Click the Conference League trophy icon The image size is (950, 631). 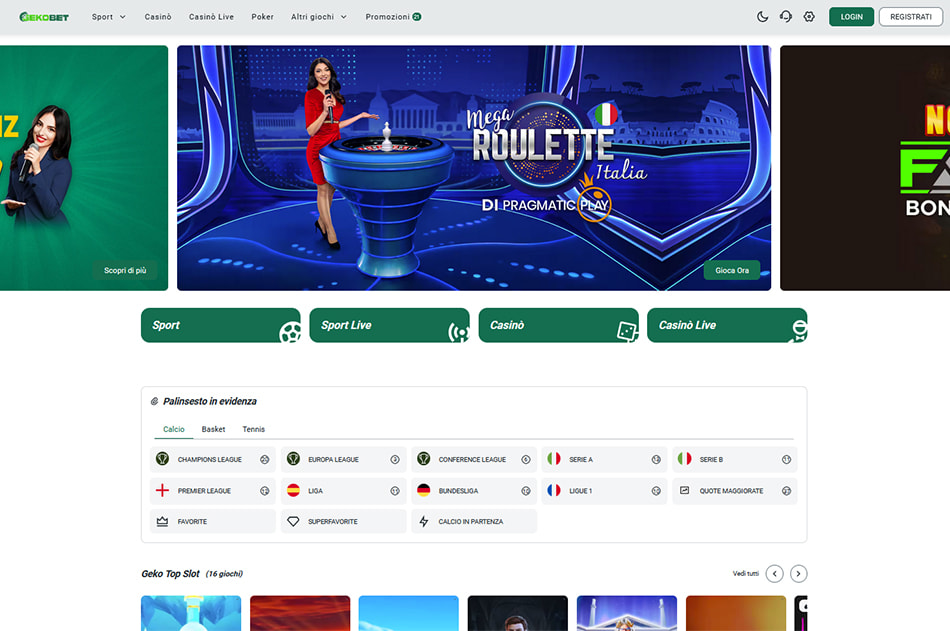coord(424,459)
